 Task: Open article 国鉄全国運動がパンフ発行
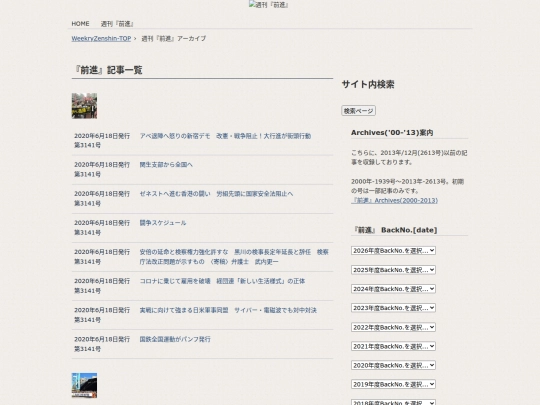(175, 340)
